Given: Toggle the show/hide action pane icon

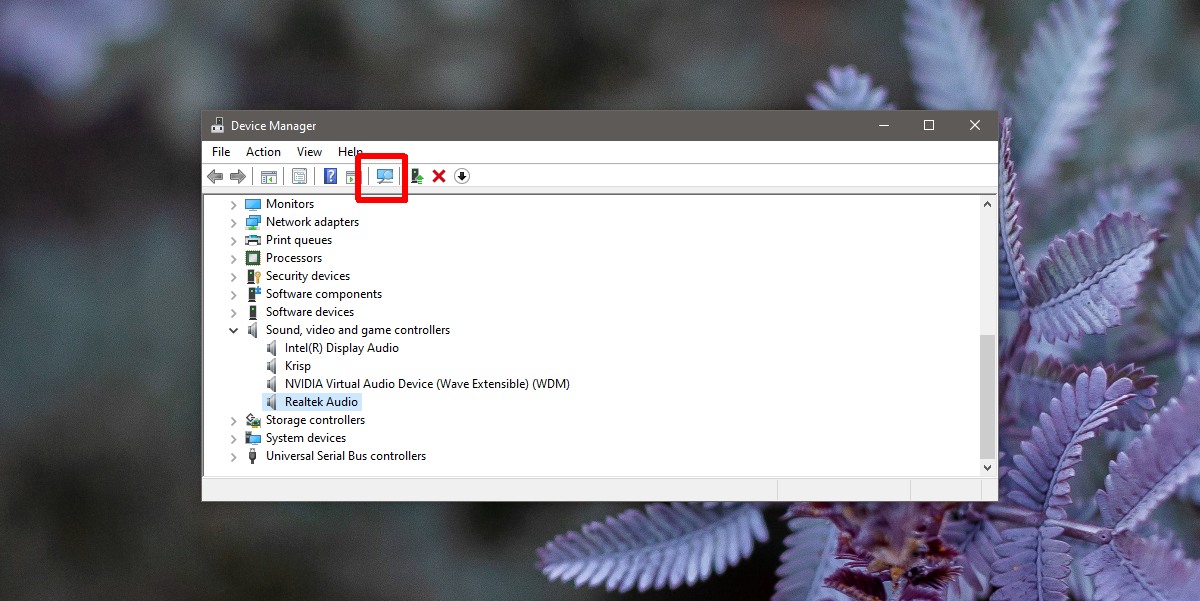Looking at the screenshot, I should pyautogui.click(x=351, y=177).
